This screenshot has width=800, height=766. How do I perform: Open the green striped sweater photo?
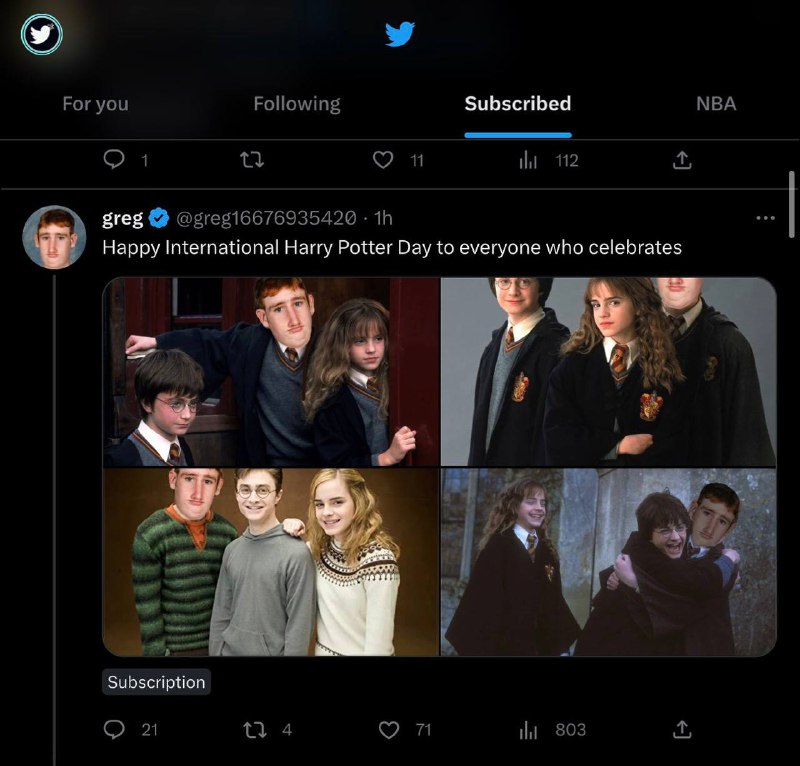point(271,562)
